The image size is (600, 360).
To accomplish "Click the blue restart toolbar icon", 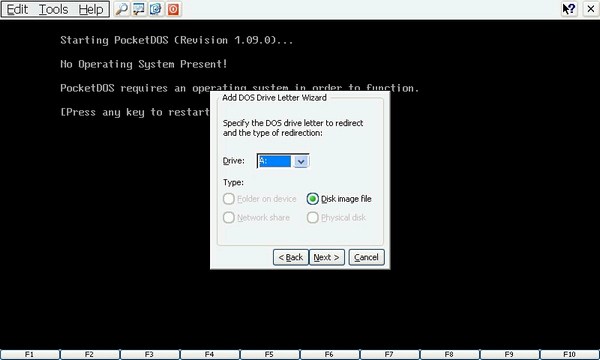I will tap(156, 9).
